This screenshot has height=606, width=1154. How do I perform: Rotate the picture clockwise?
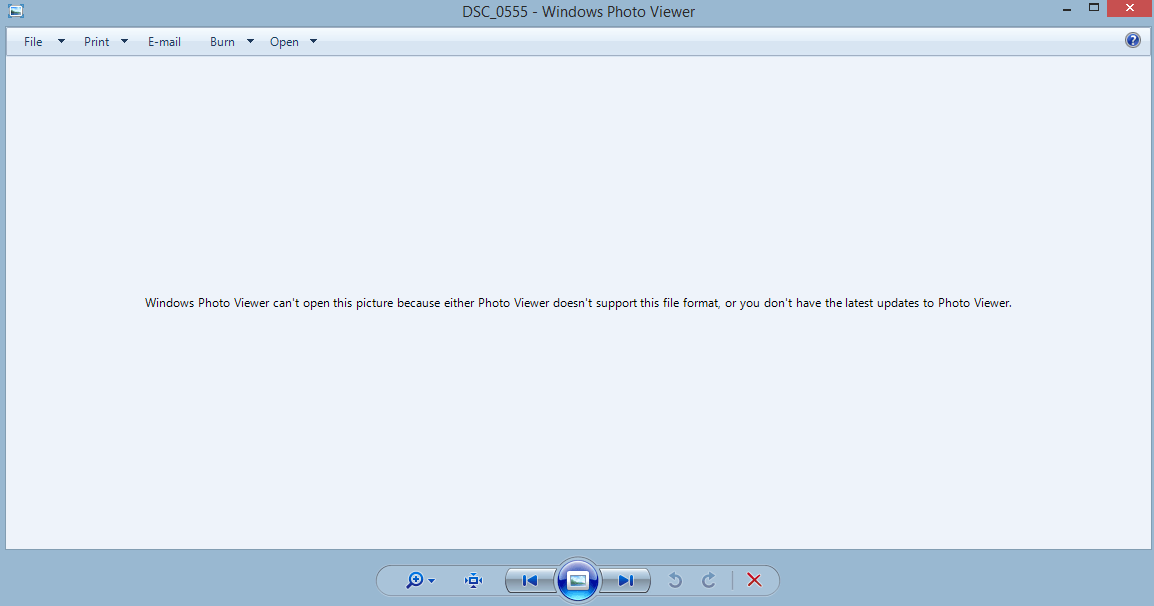click(709, 580)
